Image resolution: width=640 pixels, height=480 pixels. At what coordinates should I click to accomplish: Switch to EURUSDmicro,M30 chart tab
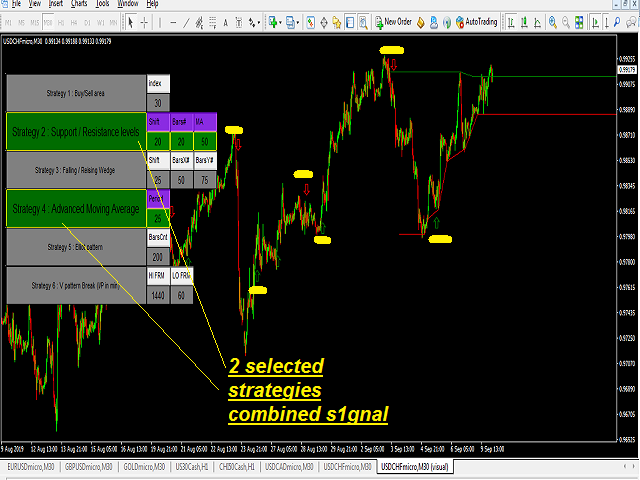point(31,467)
